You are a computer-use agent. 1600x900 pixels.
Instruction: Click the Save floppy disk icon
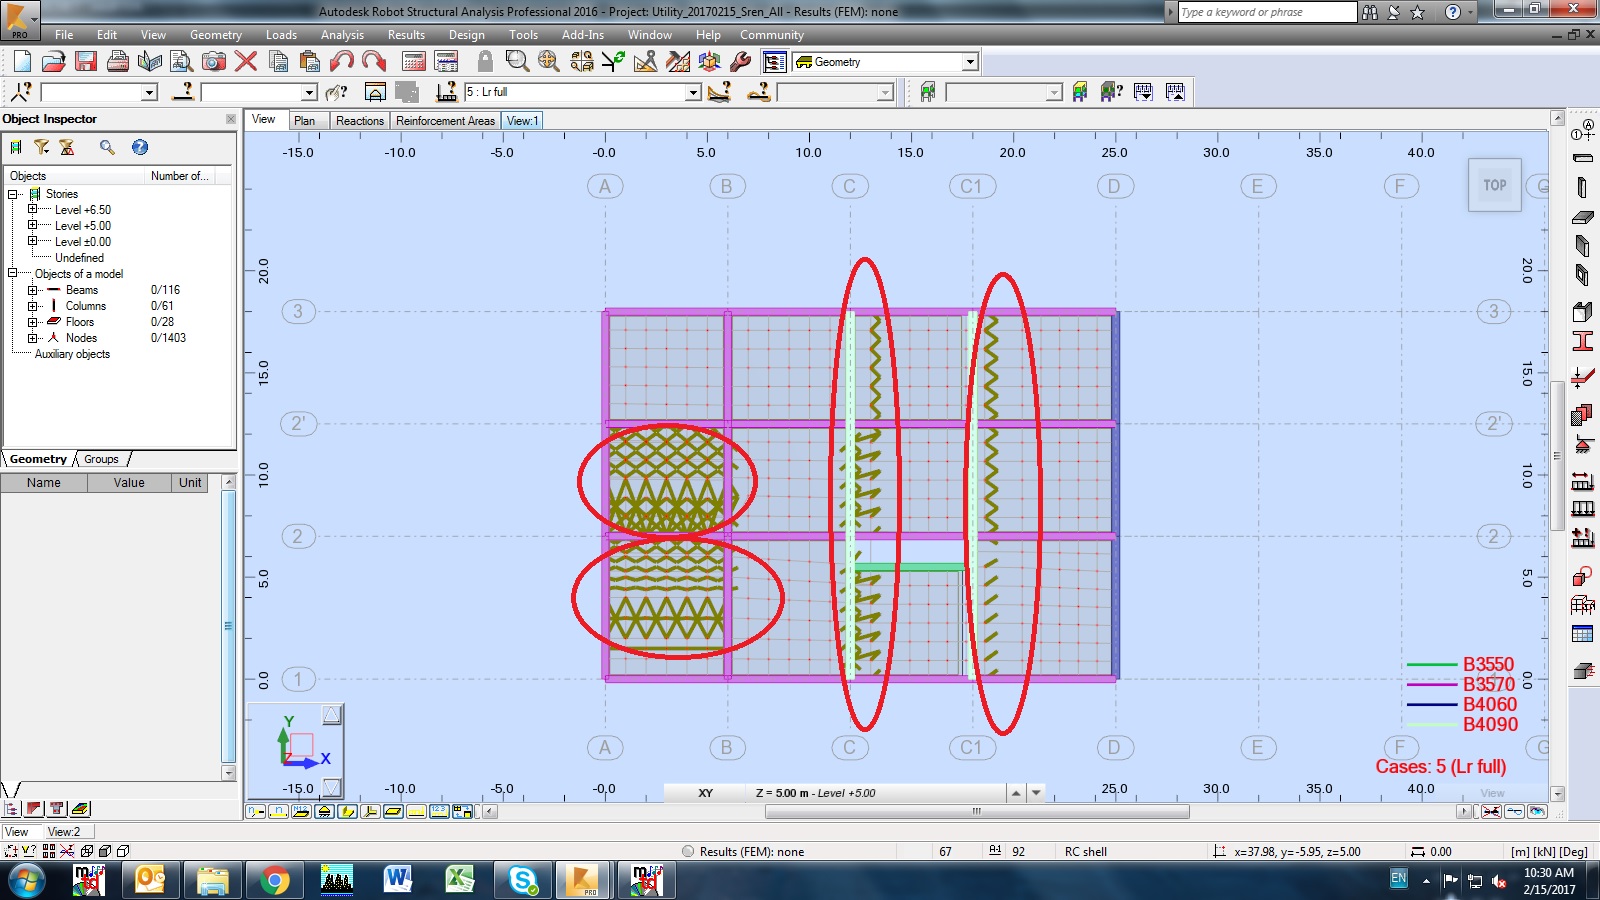click(x=86, y=62)
